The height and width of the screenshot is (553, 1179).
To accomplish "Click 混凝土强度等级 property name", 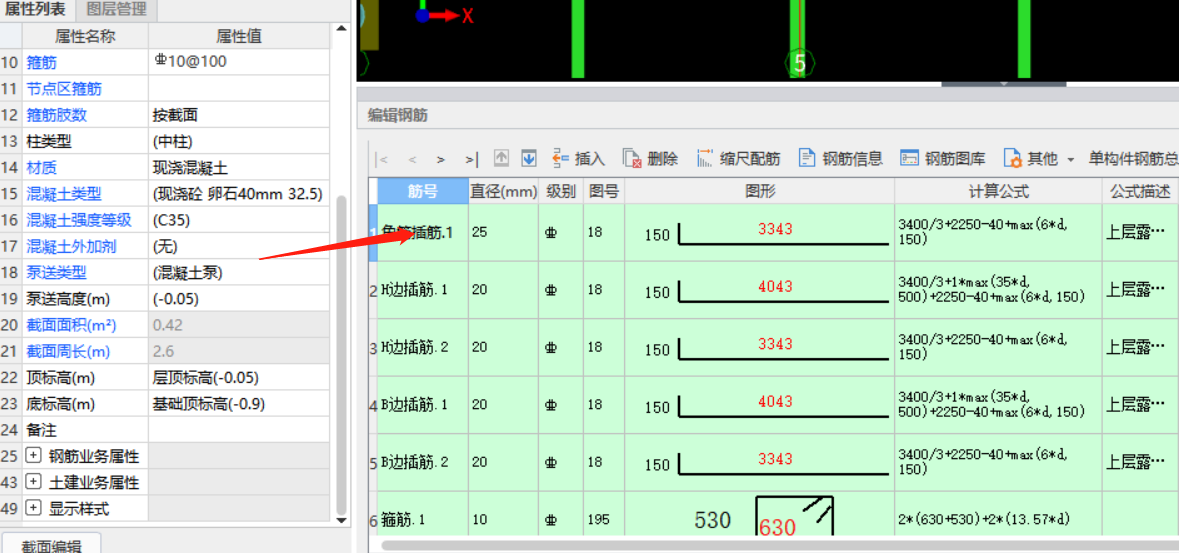I will [79, 220].
